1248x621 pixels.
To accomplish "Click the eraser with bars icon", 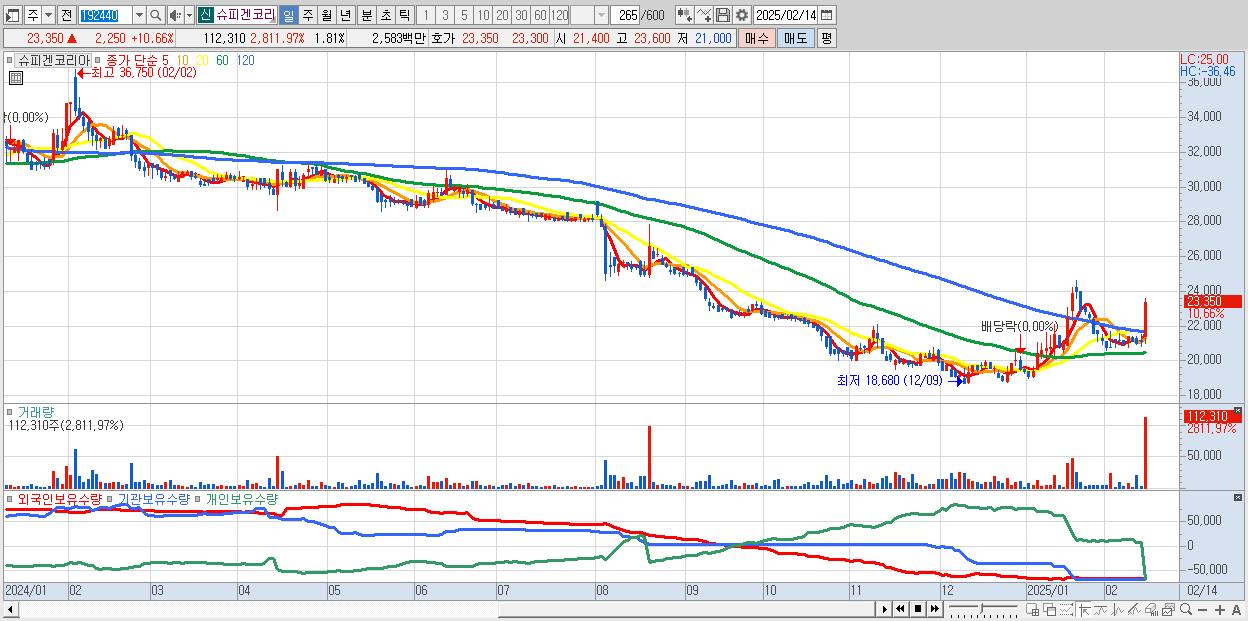I will [1151, 609].
